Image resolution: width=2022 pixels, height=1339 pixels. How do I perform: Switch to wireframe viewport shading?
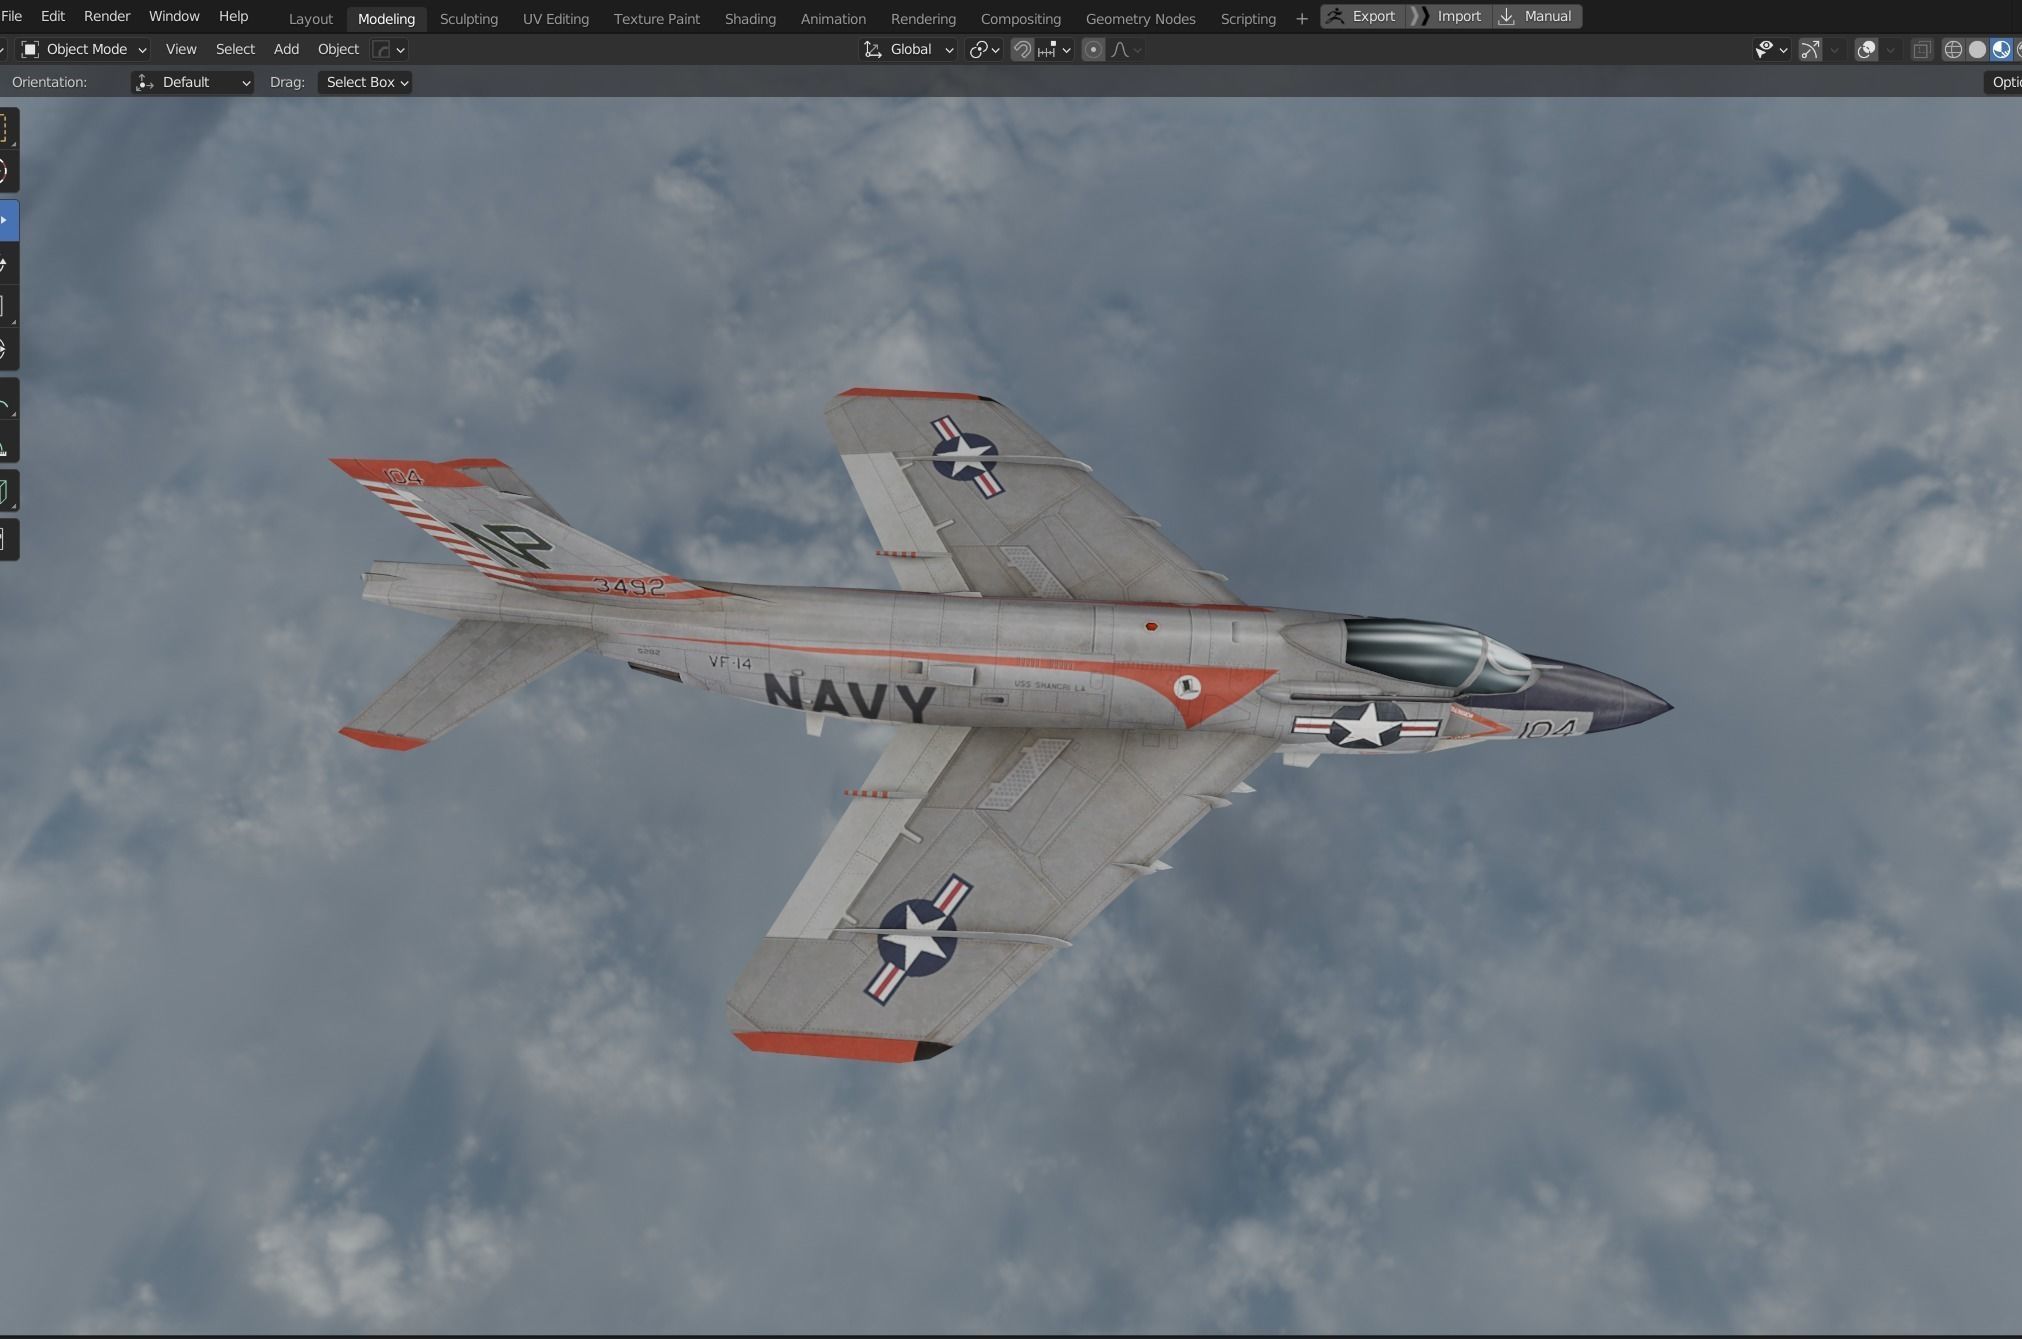1953,49
